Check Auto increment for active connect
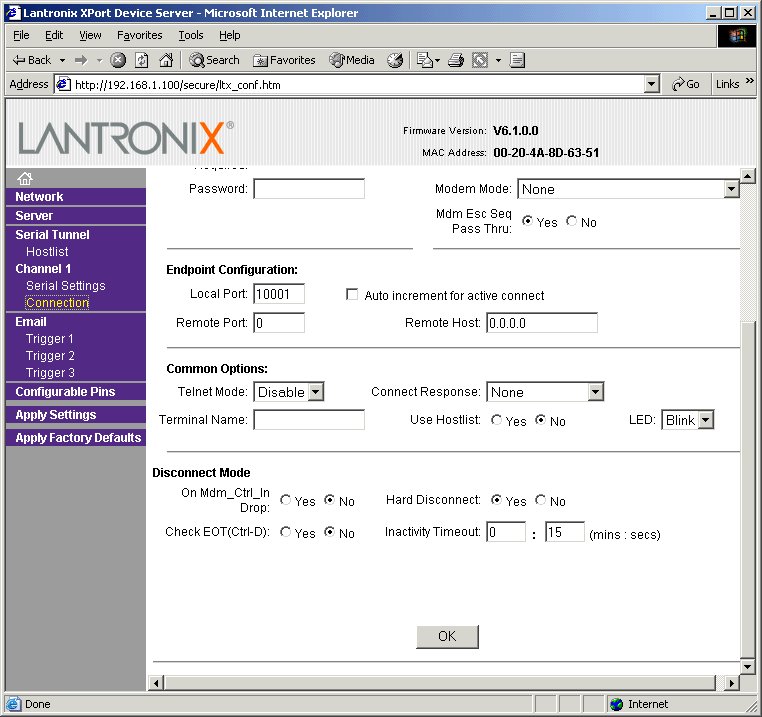 click(352, 295)
